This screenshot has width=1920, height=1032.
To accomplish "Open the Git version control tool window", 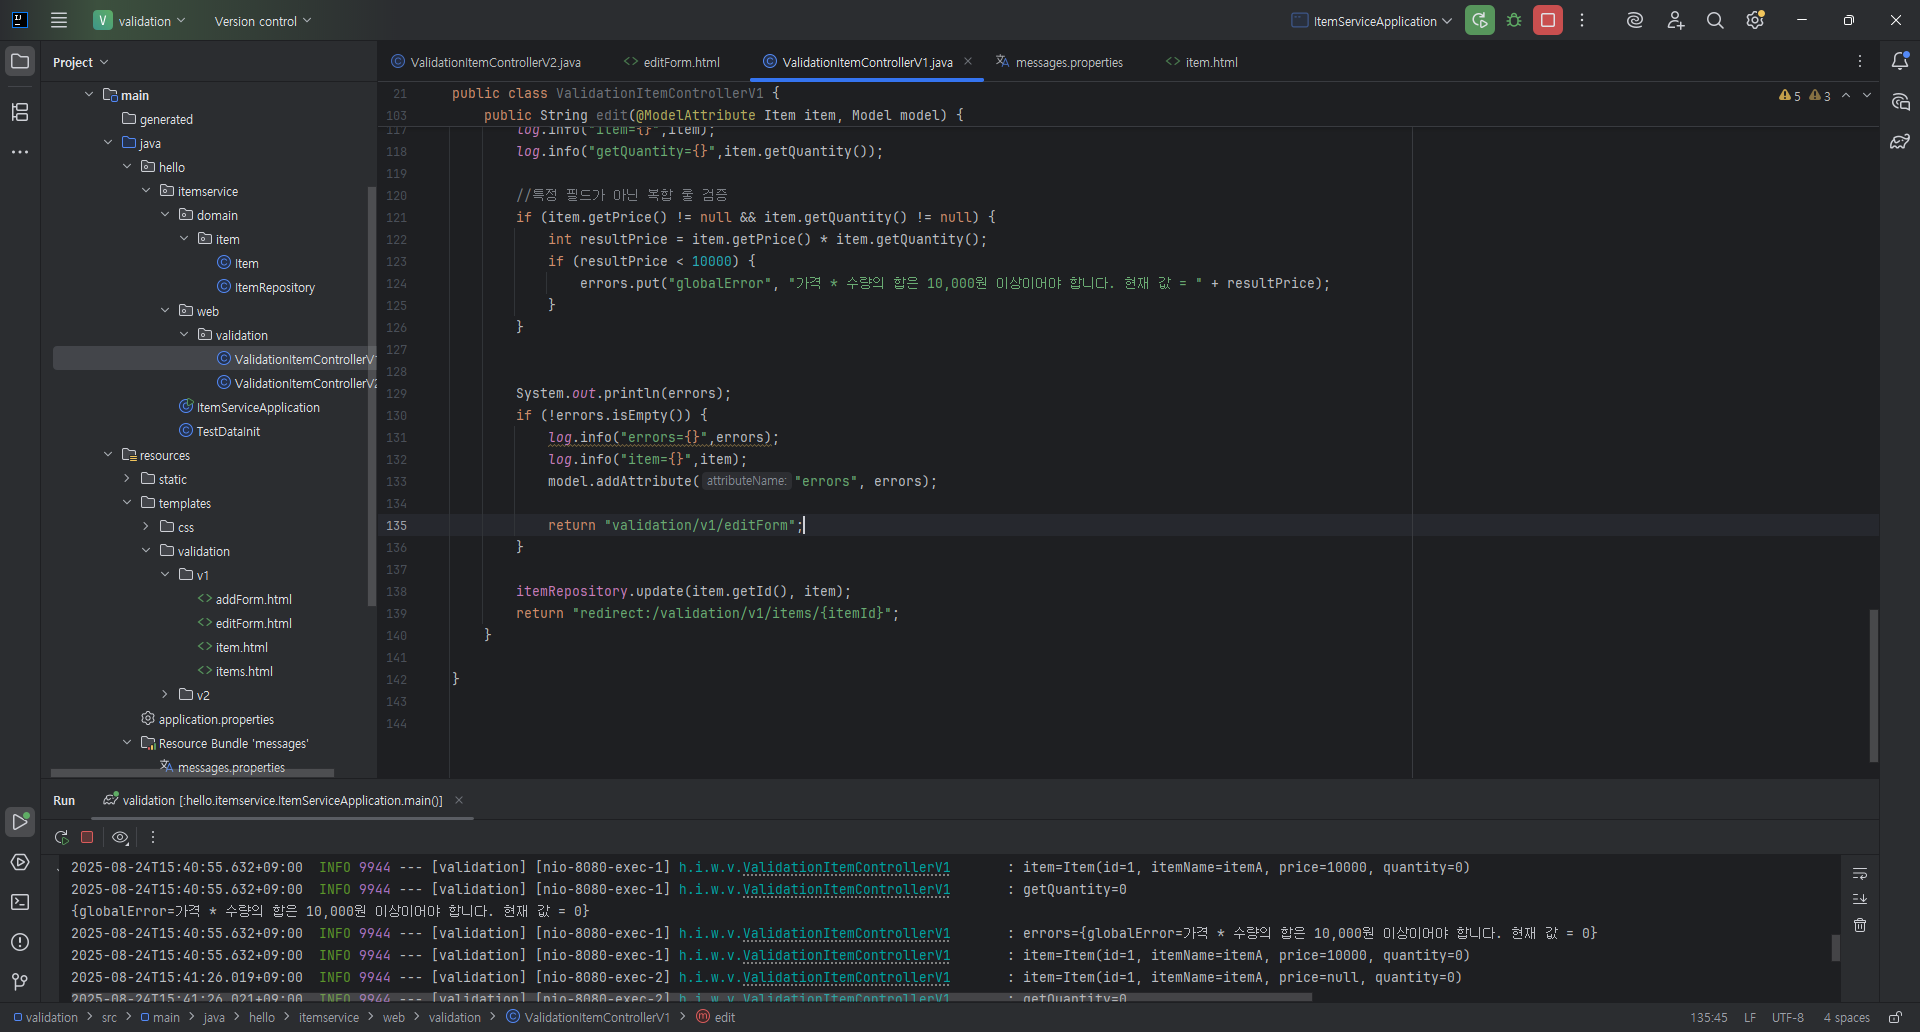I will [20, 982].
